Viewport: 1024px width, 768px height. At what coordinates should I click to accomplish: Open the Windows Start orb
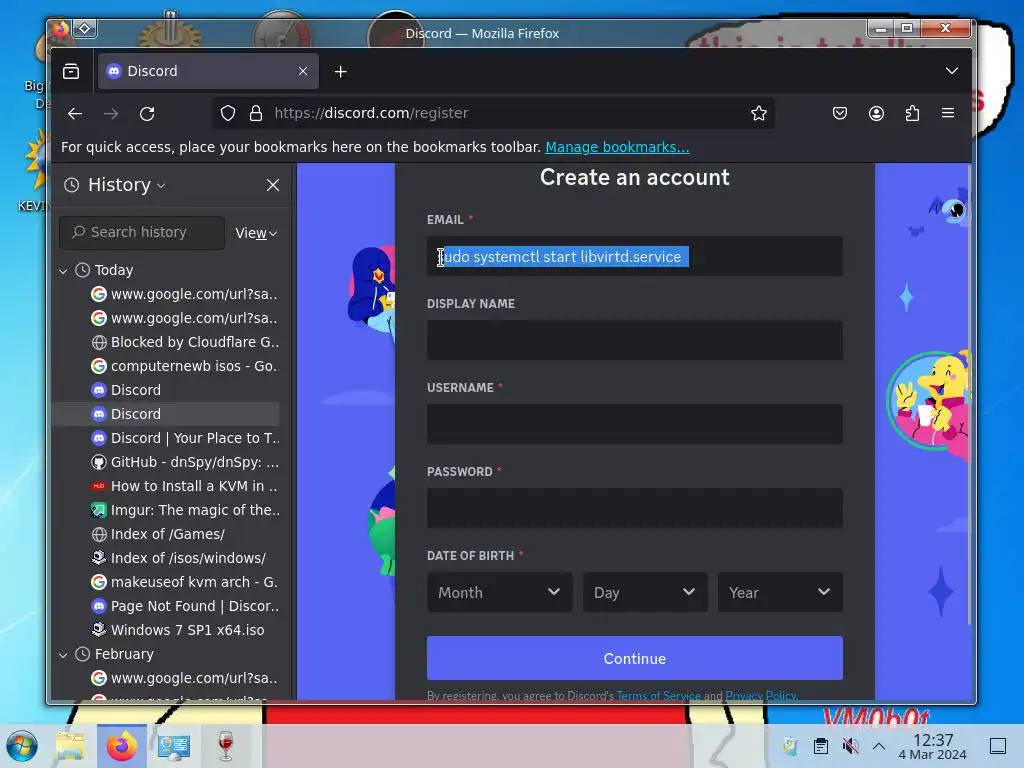click(22, 746)
